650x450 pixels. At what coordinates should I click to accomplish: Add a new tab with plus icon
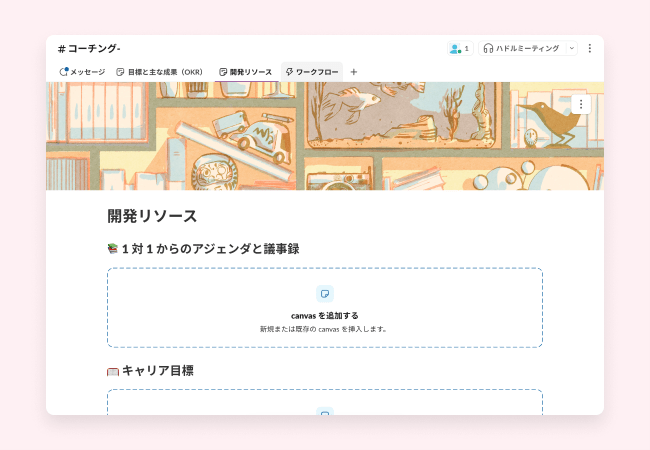[353, 72]
